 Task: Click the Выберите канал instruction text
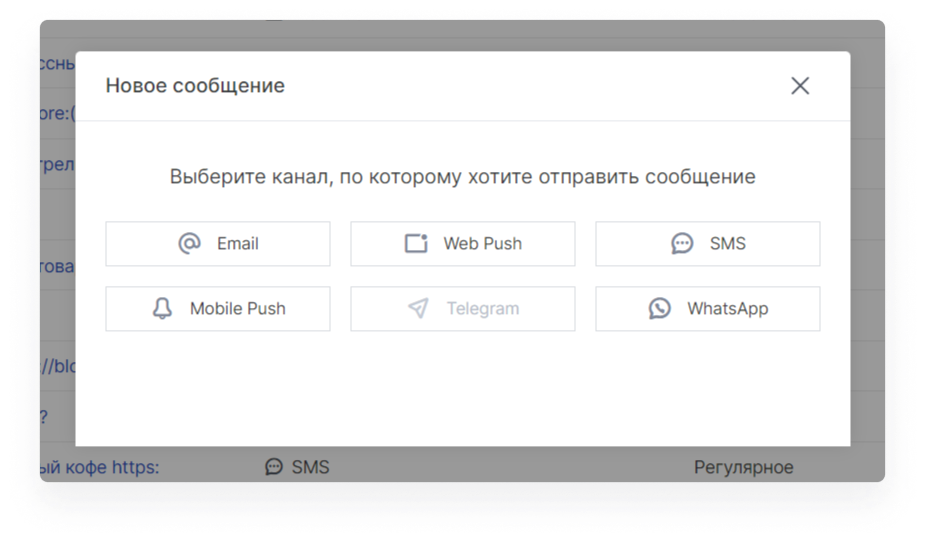462,176
